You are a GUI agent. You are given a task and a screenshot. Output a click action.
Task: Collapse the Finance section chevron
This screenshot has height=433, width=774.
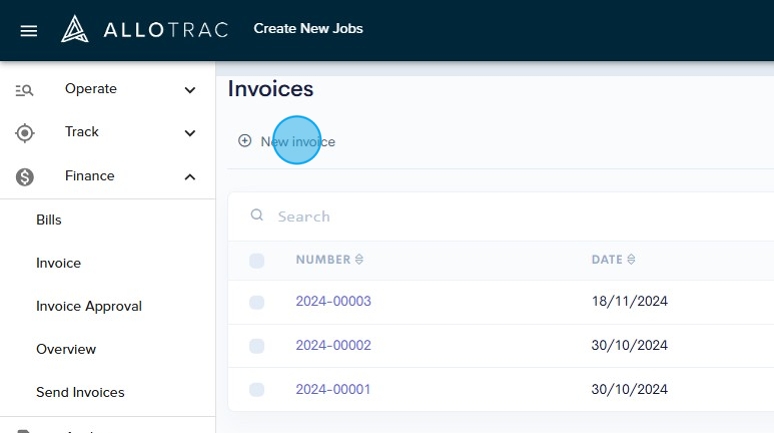coord(190,177)
